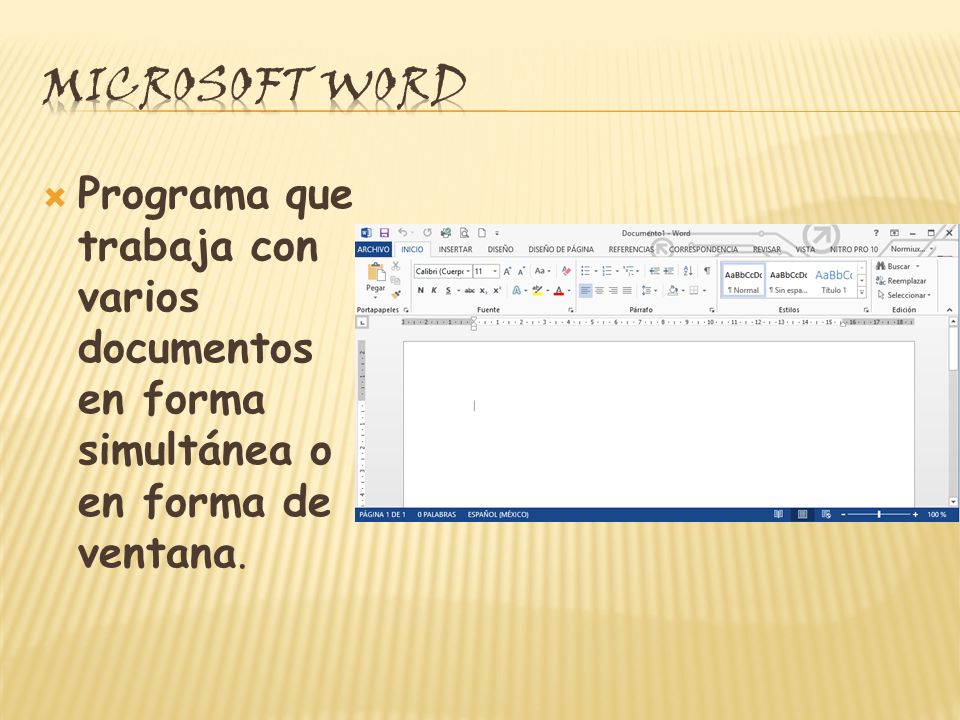Screen dimensions: 960x720
Task: Click the numbered list icon
Action: (x=607, y=271)
